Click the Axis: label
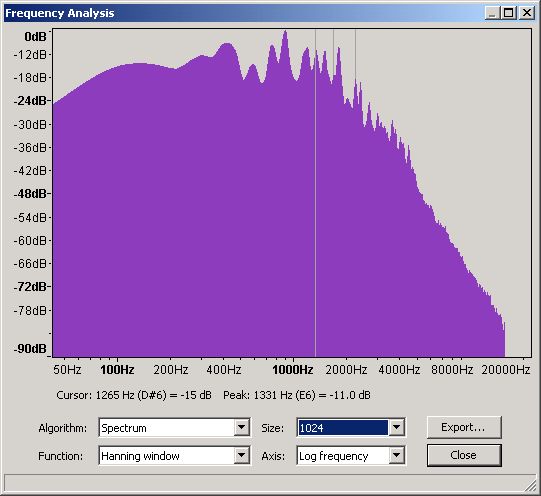The image size is (541, 496). (x=273, y=456)
